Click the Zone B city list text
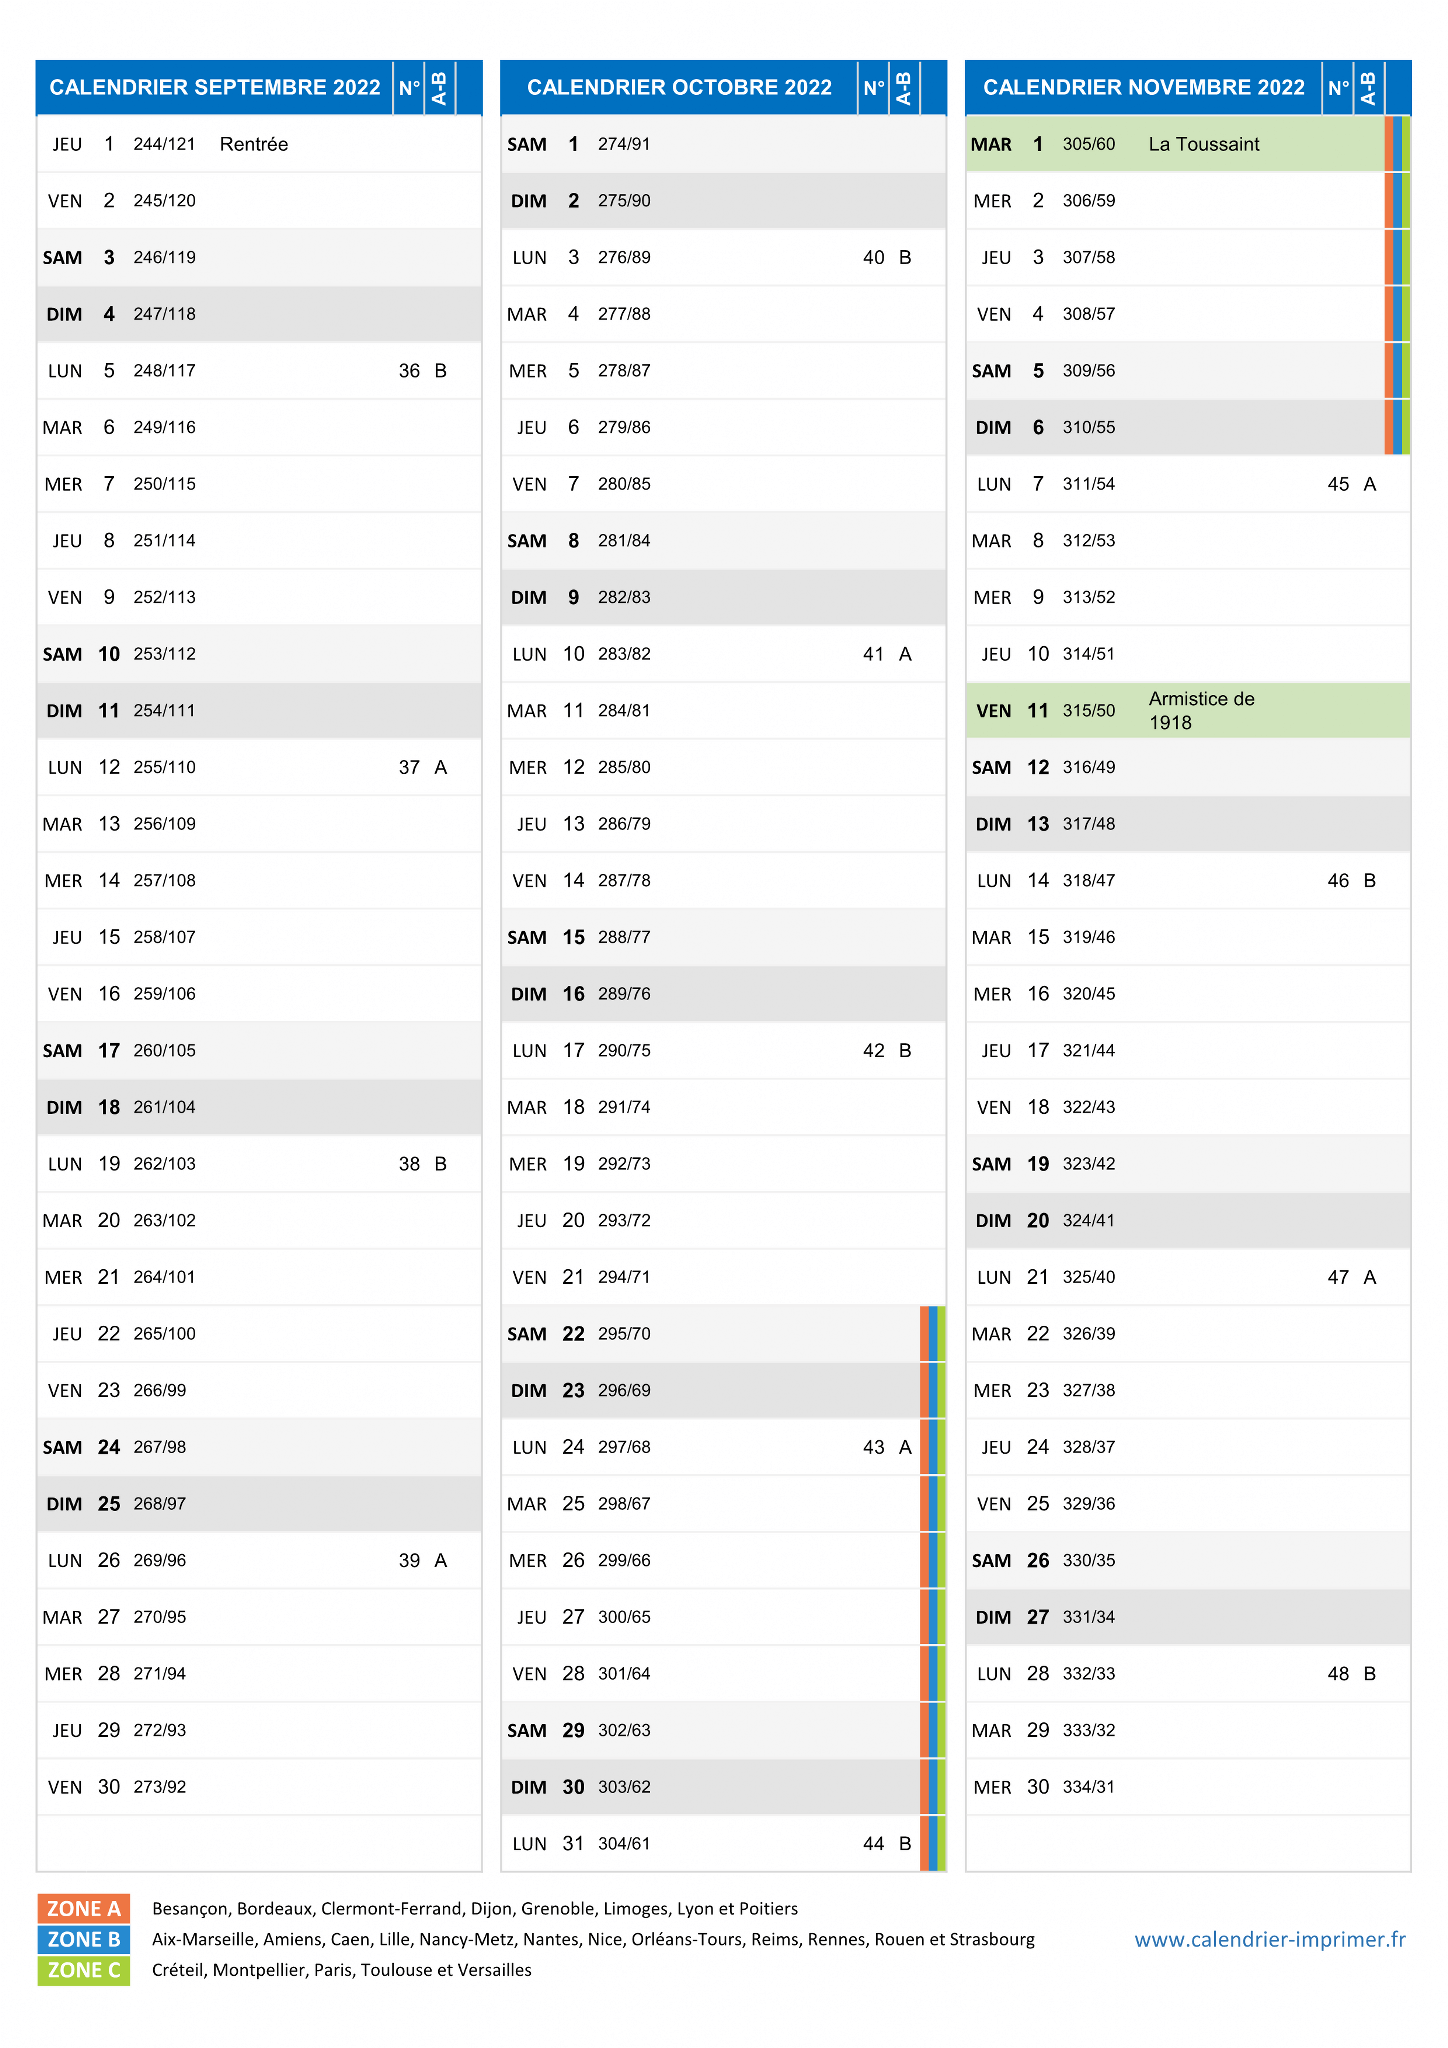This screenshot has width=1448, height=2048. click(593, 1939)
